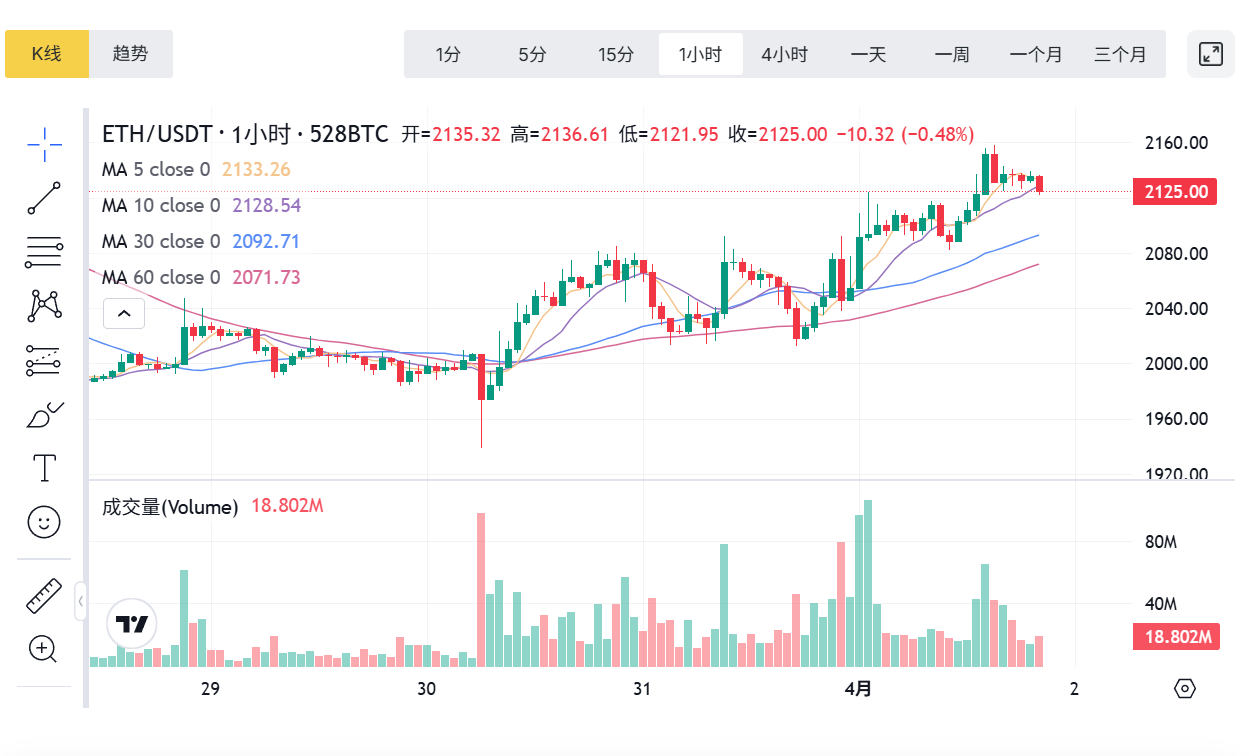This screenshot has height=756, width=1249.
Task: Select the XABCD pattern tool
Action: [x=44, y=305]
